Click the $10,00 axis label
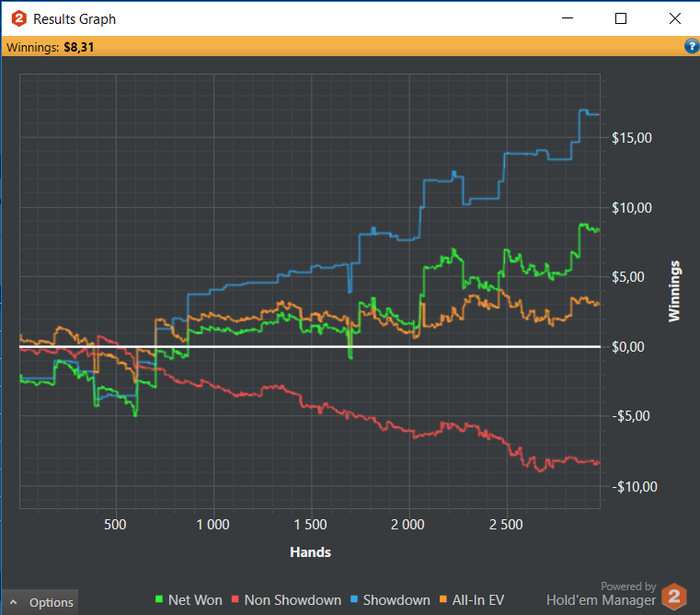This screenshot has width=700, height=615. click(x=632, y=208)
